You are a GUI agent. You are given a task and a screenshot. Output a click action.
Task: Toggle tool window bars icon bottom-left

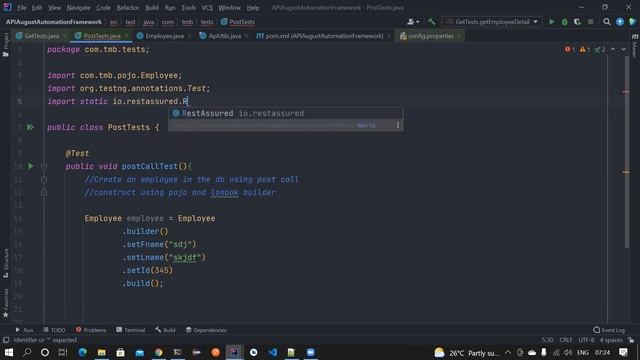pos(6,340)
